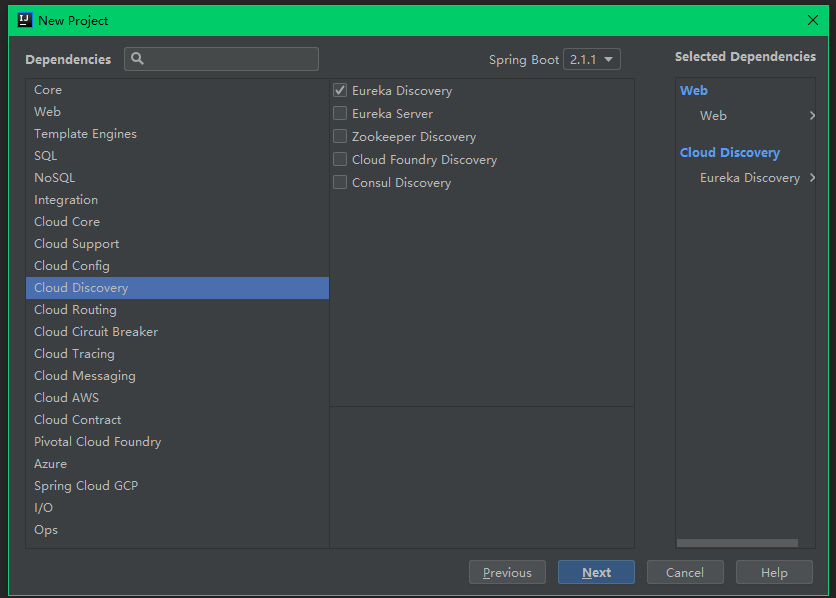Click the arrow beside selected Web dependency

coord(812,116)
